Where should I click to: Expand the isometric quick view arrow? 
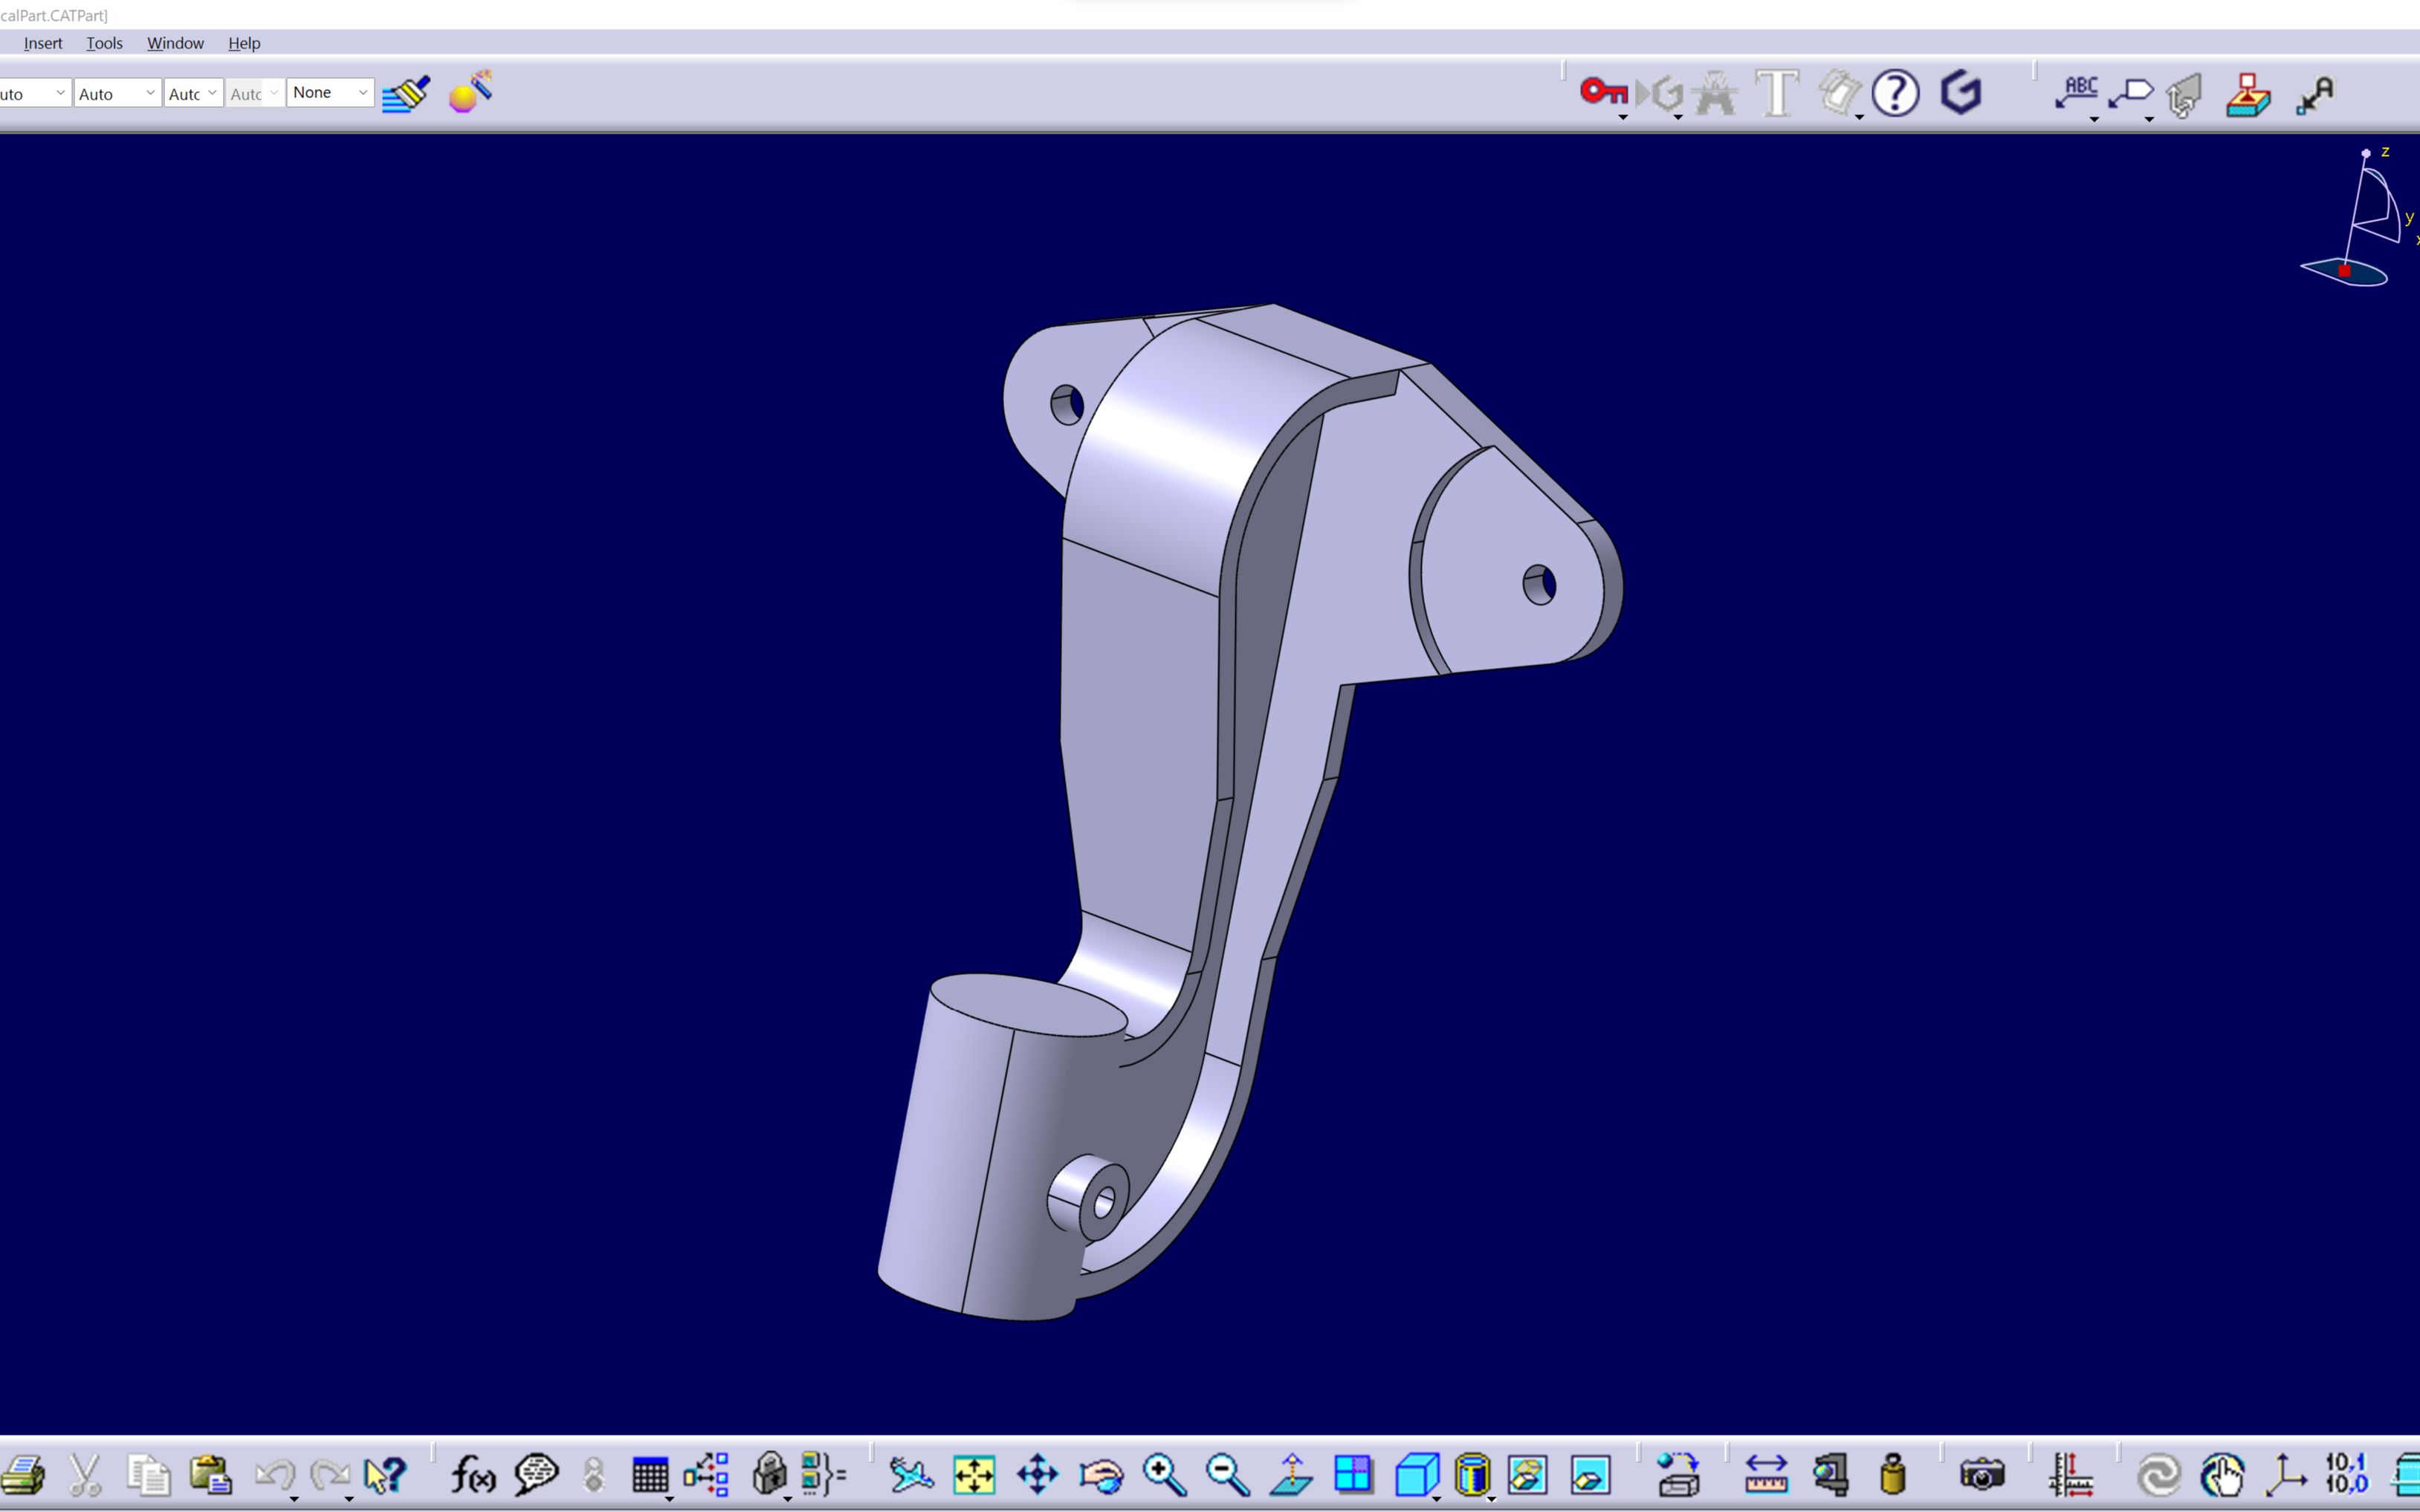(x=1436, y=1498)
